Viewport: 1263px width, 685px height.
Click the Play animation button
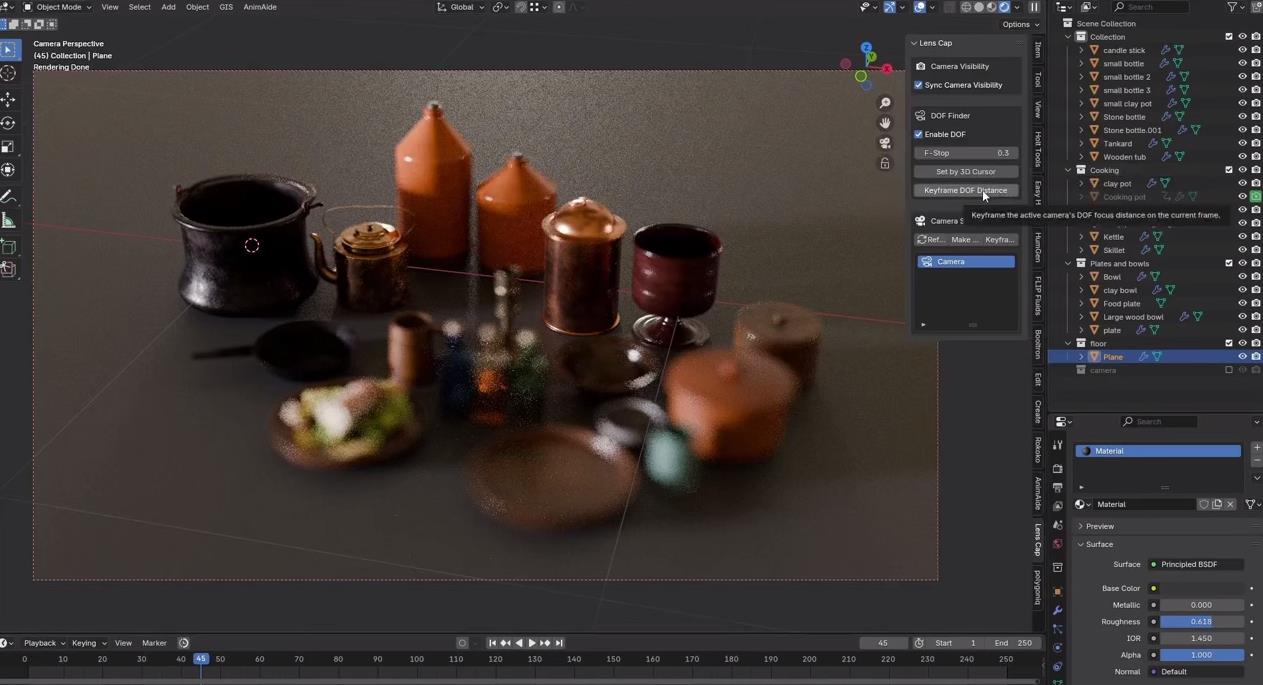532,643
